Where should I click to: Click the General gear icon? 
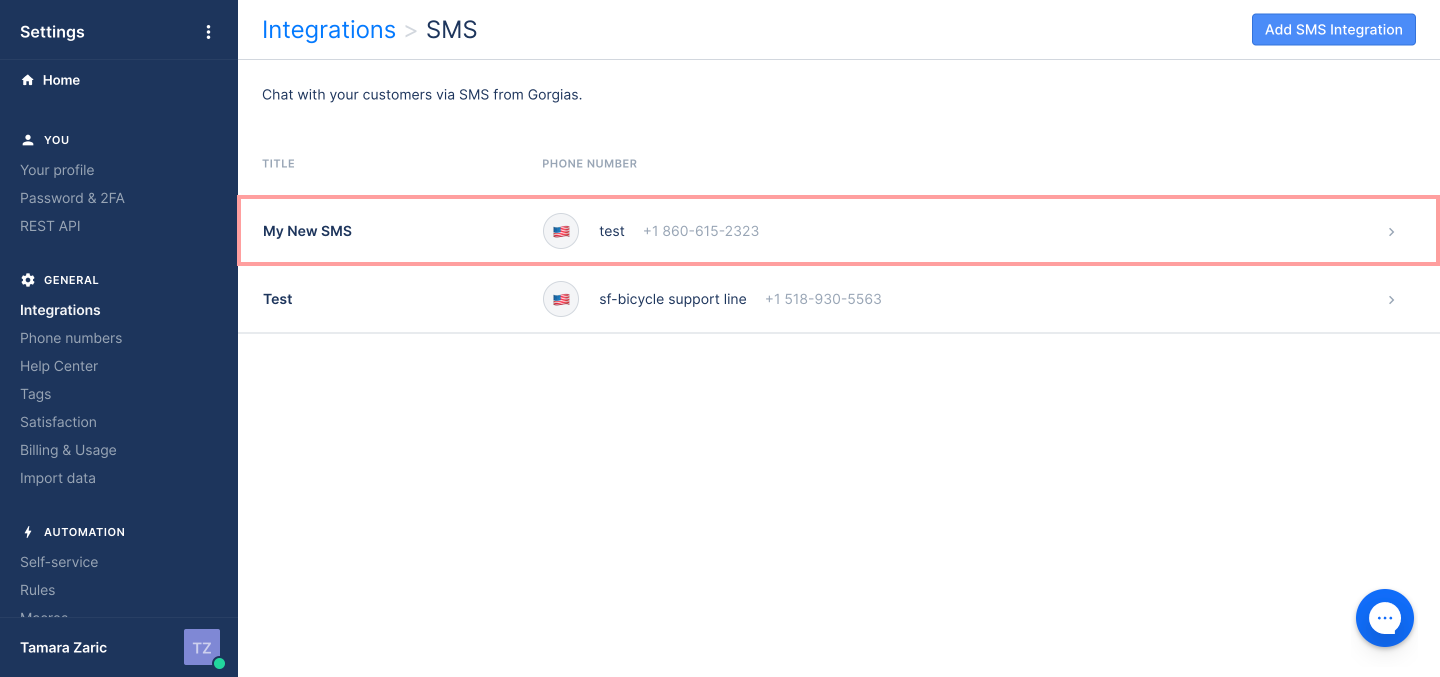(x=28, y=280)
